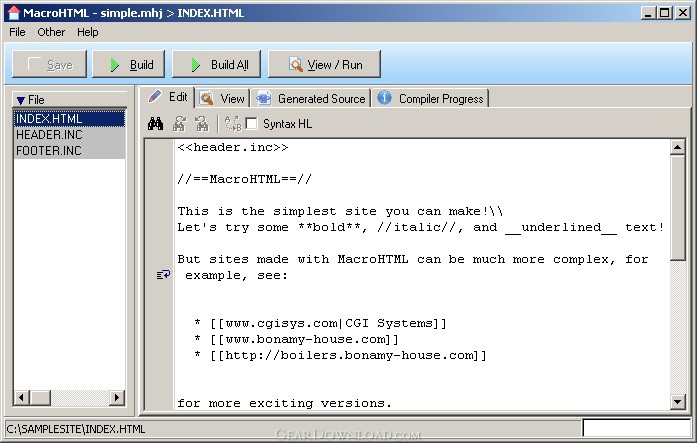Select INDEX.HTML in the file list
The width and height of the screenshot is (697, 443).
click(x=69, y=119)
